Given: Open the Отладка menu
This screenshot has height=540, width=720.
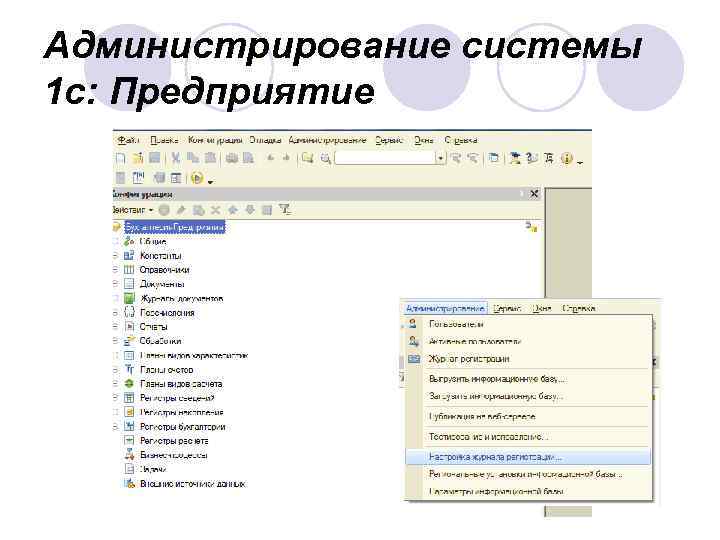Looking at the screenshot, I should click(x=265, y=140).
